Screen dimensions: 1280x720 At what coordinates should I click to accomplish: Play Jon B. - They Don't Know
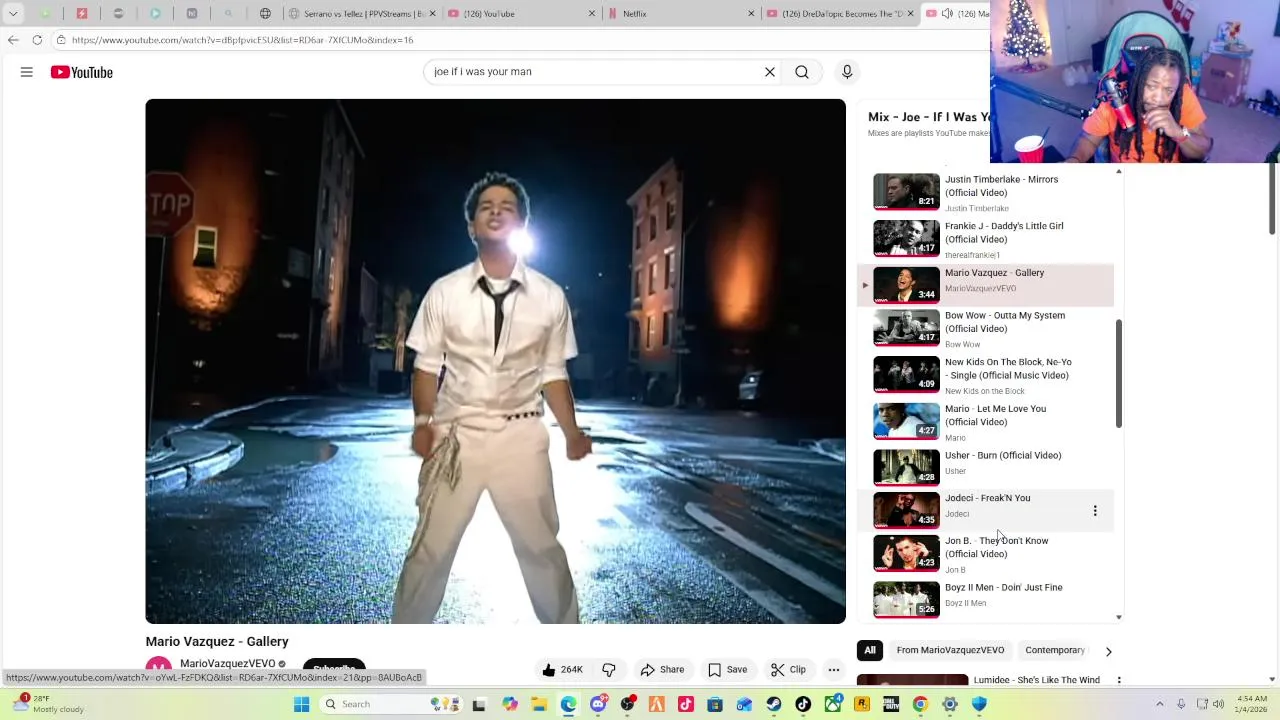point(985,554)
